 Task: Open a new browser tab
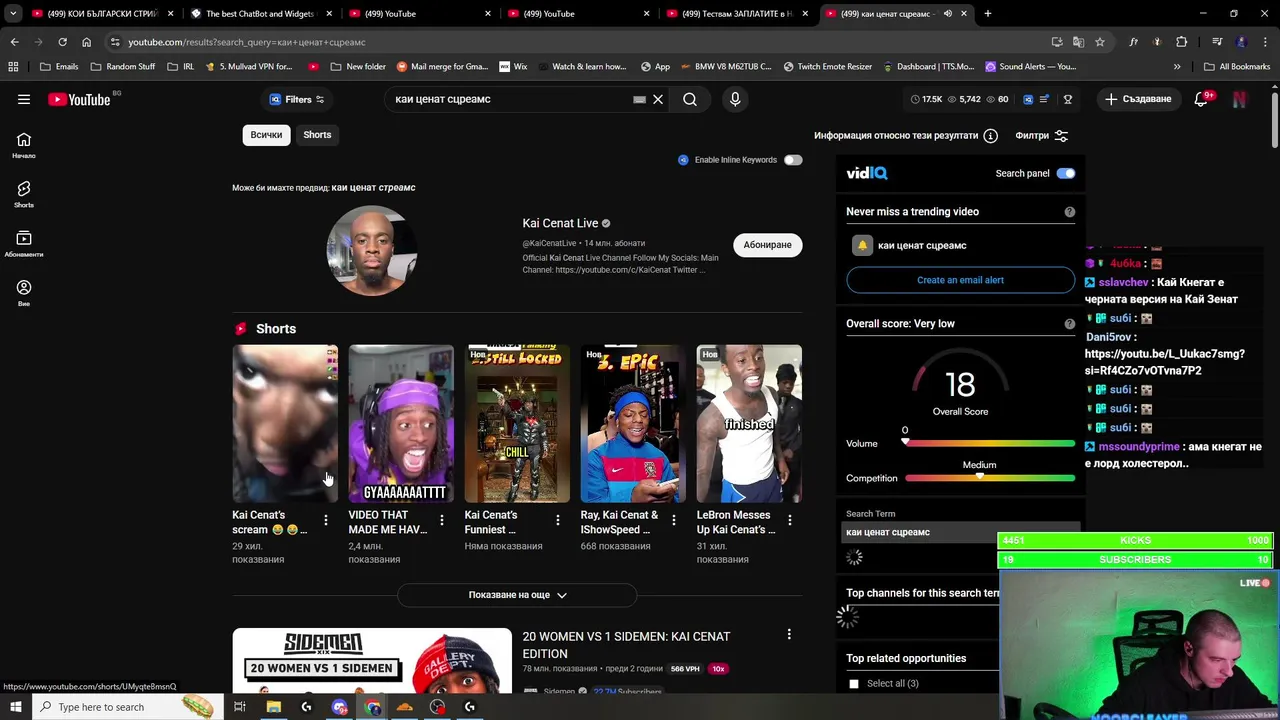[x=988, y=14]
